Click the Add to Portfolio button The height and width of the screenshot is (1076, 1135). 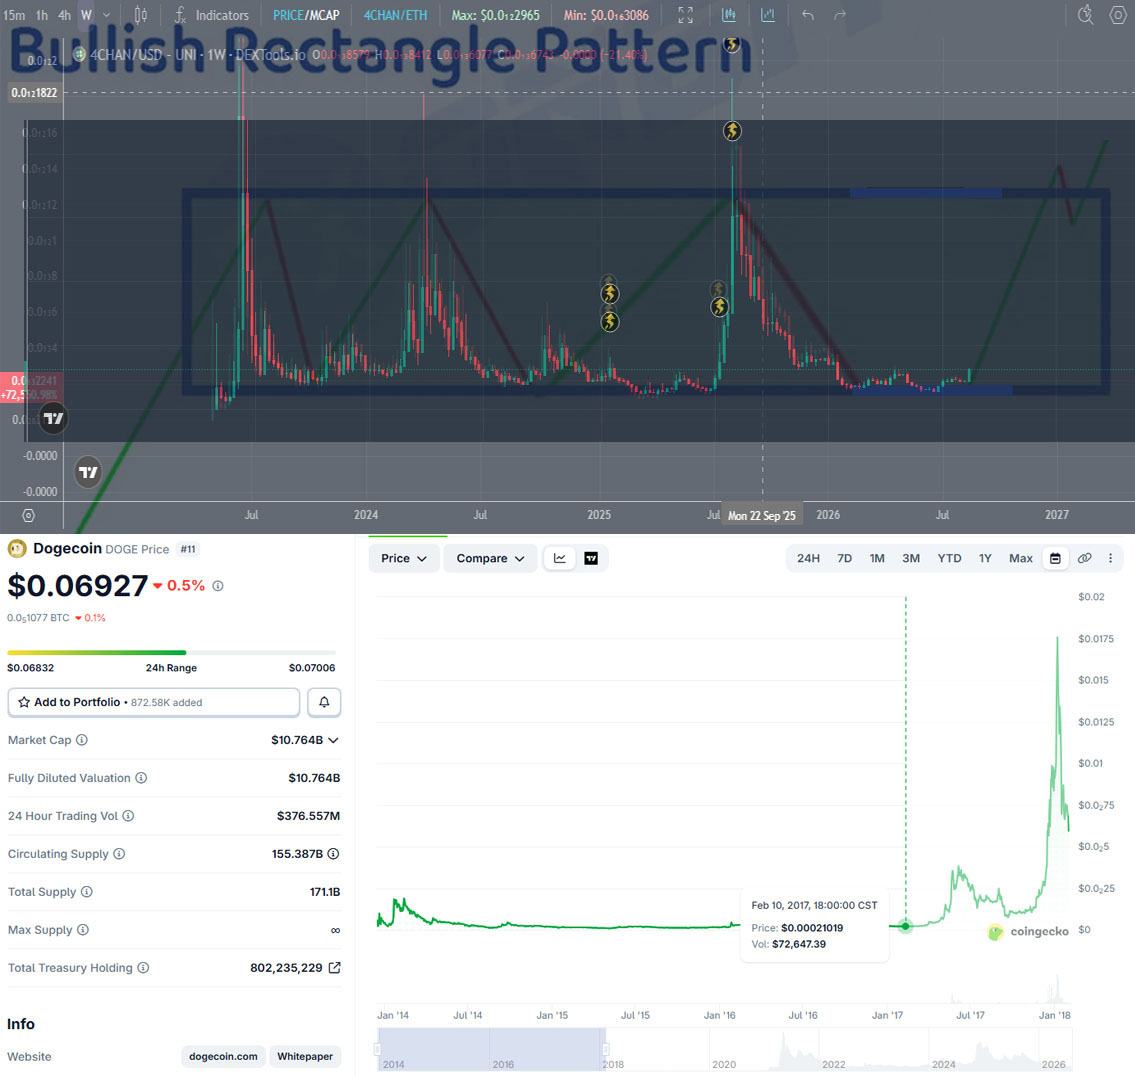pyautogui.click(x=153, y=702)
